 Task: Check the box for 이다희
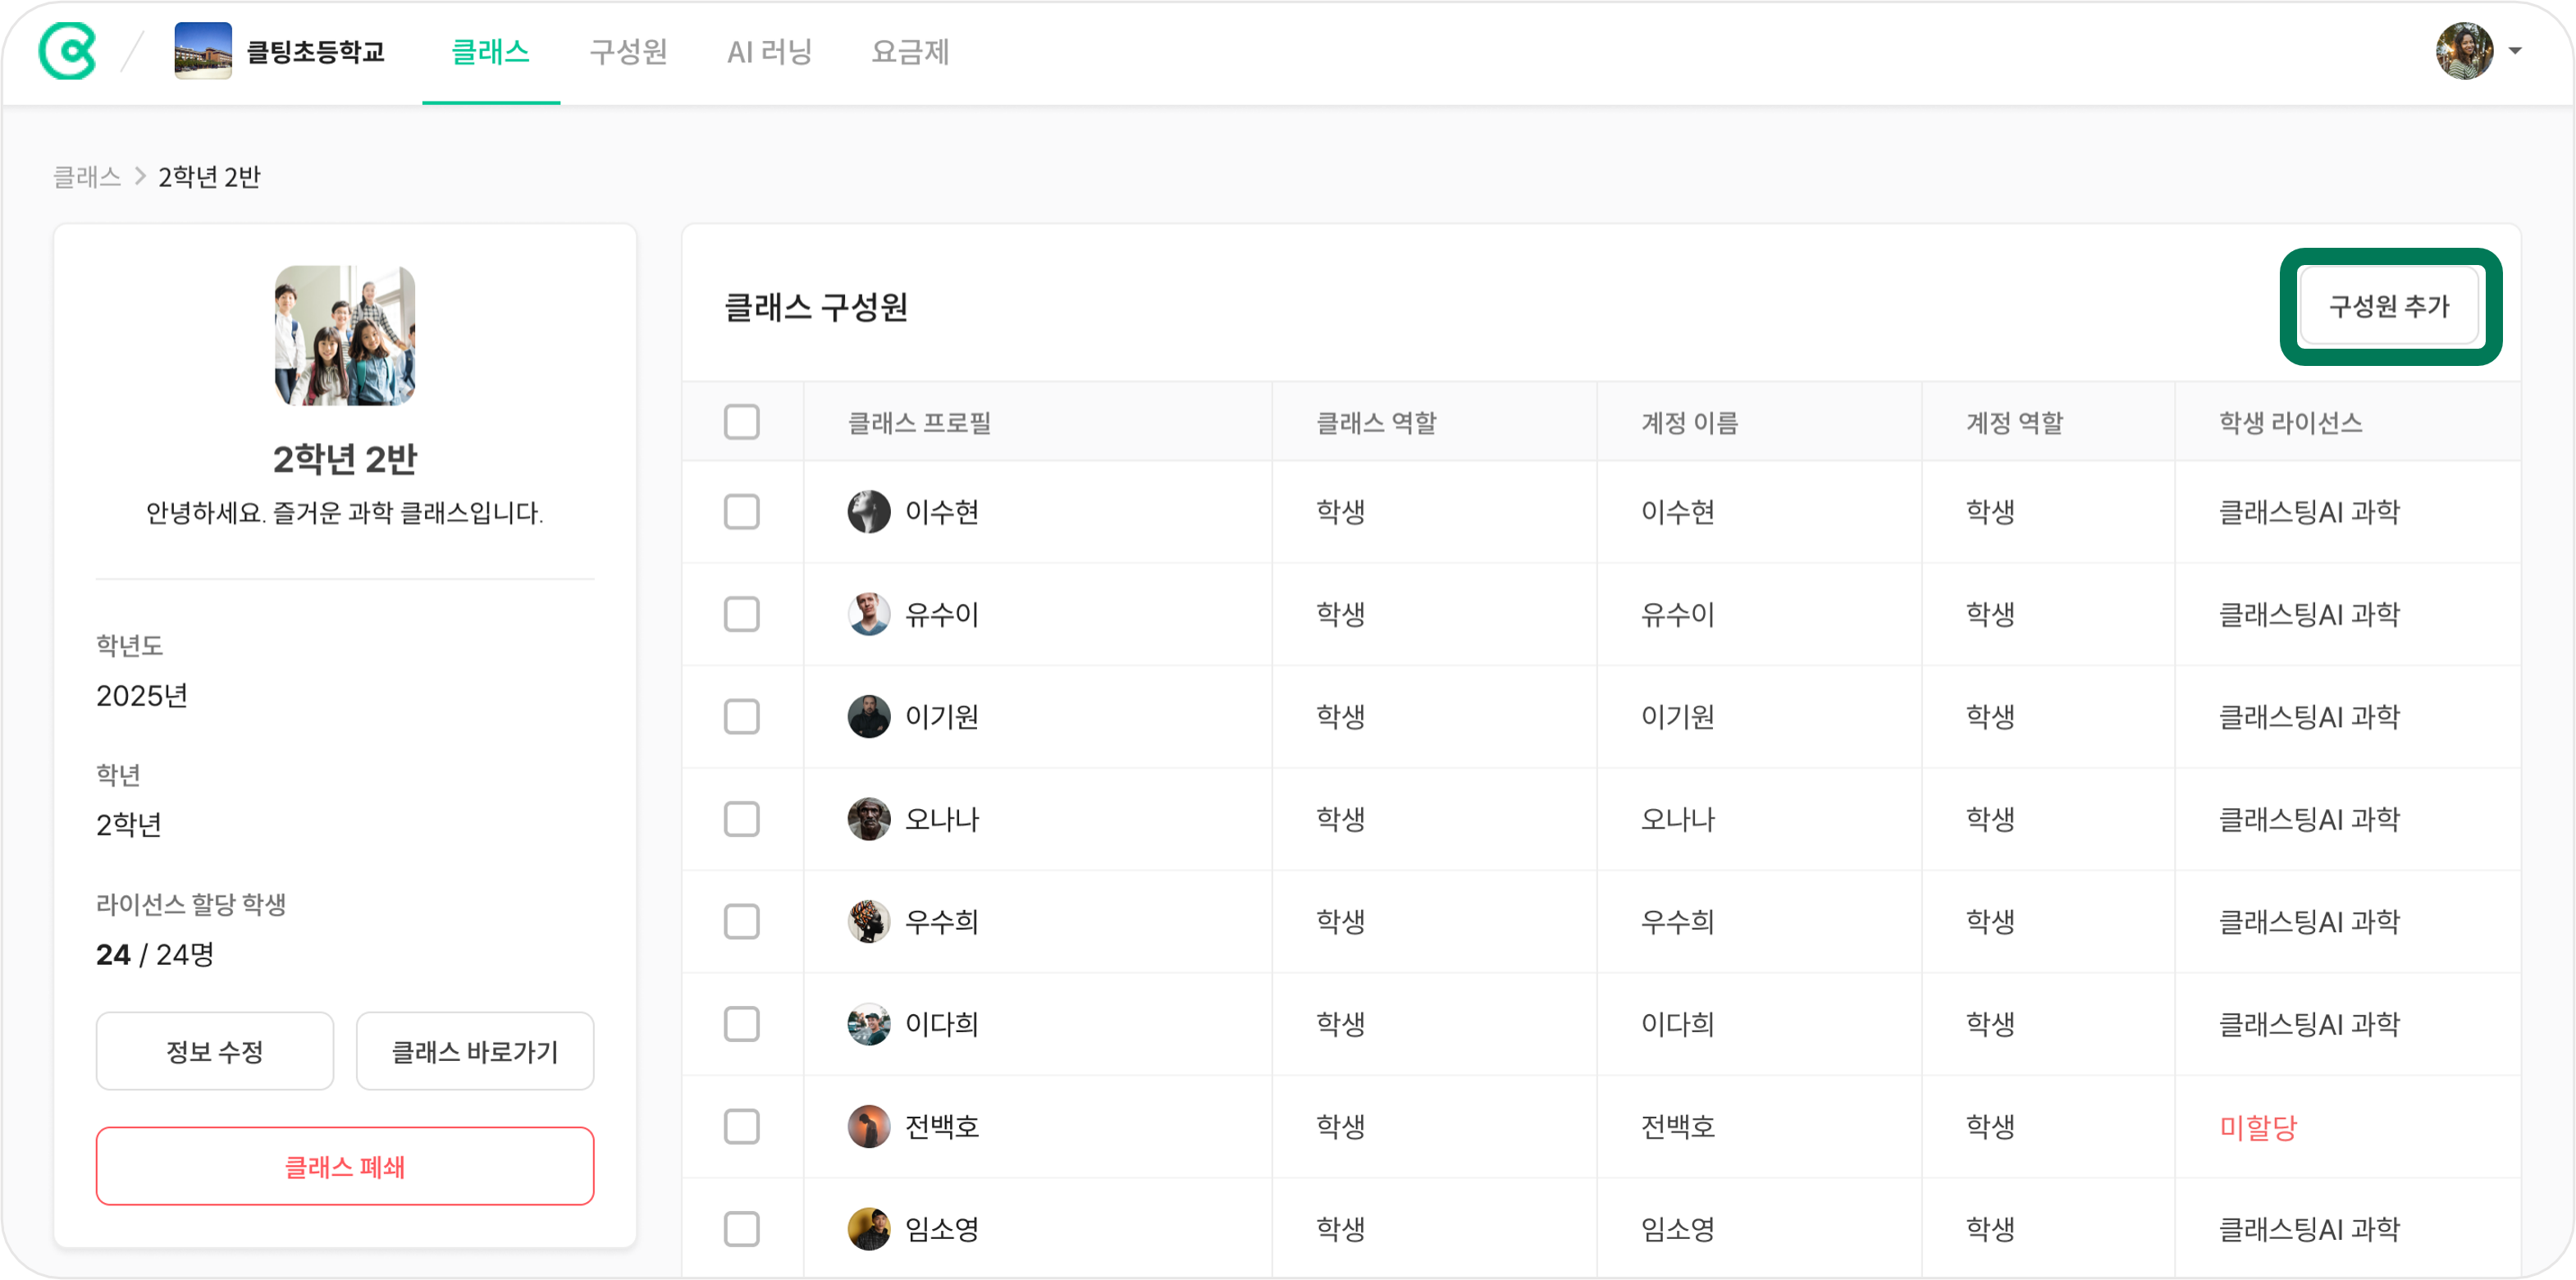(742, 1024)
